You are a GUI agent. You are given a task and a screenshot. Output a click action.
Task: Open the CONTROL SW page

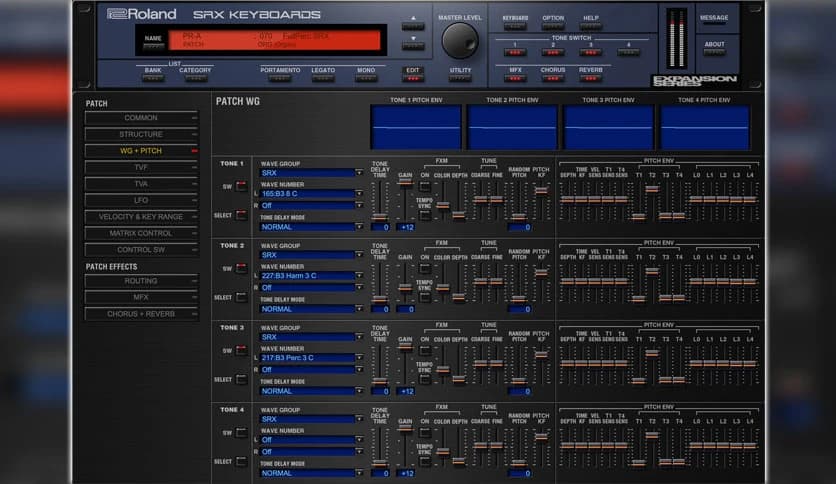(x=141, y=250)
